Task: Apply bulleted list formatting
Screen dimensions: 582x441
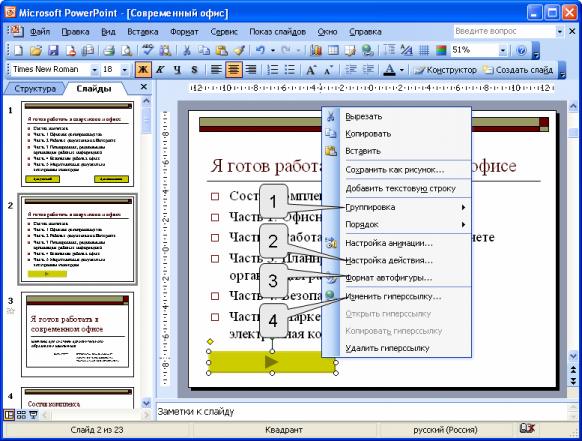Action: pos(290,70)
